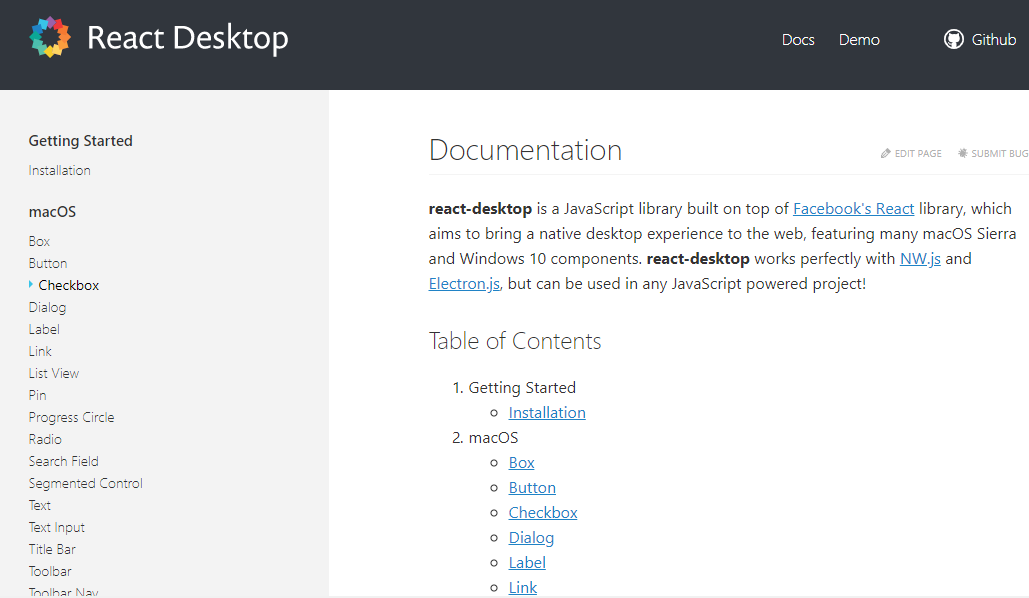This screenshot has width=1029, height=598.
Task: Select Box in the sidebar
Action: tap(39, 242)
